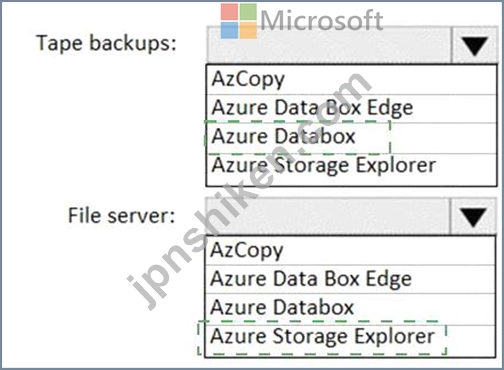Viewport: 504px width, 370px height.
Task: Click the File server label
Action: click(x=122, y=216)
